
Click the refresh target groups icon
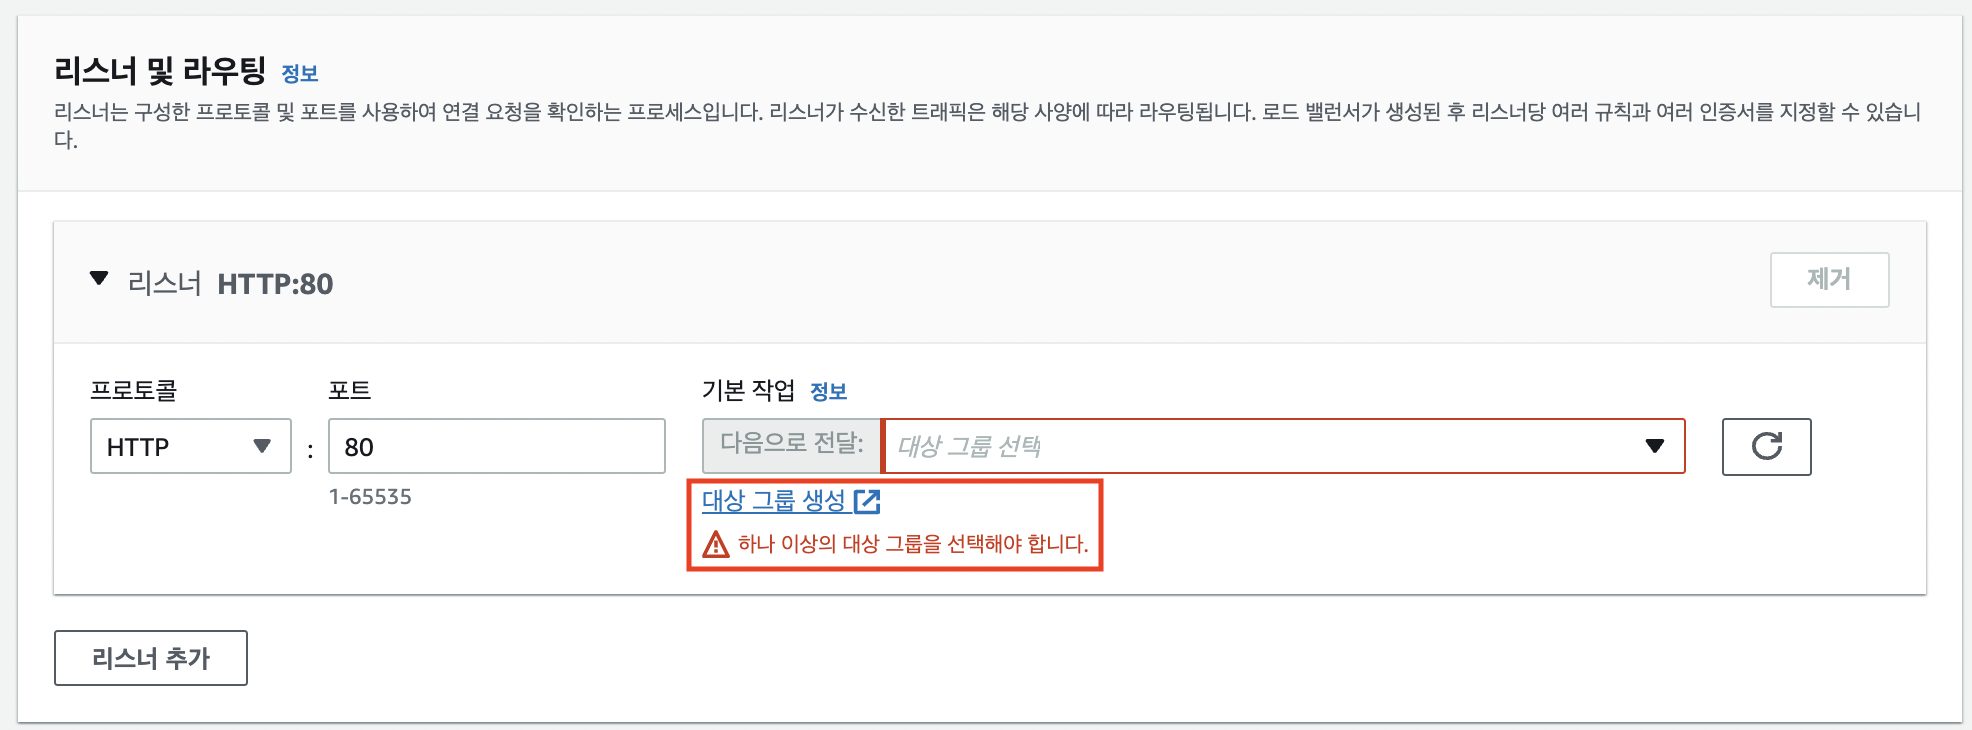pos(1766,447)
